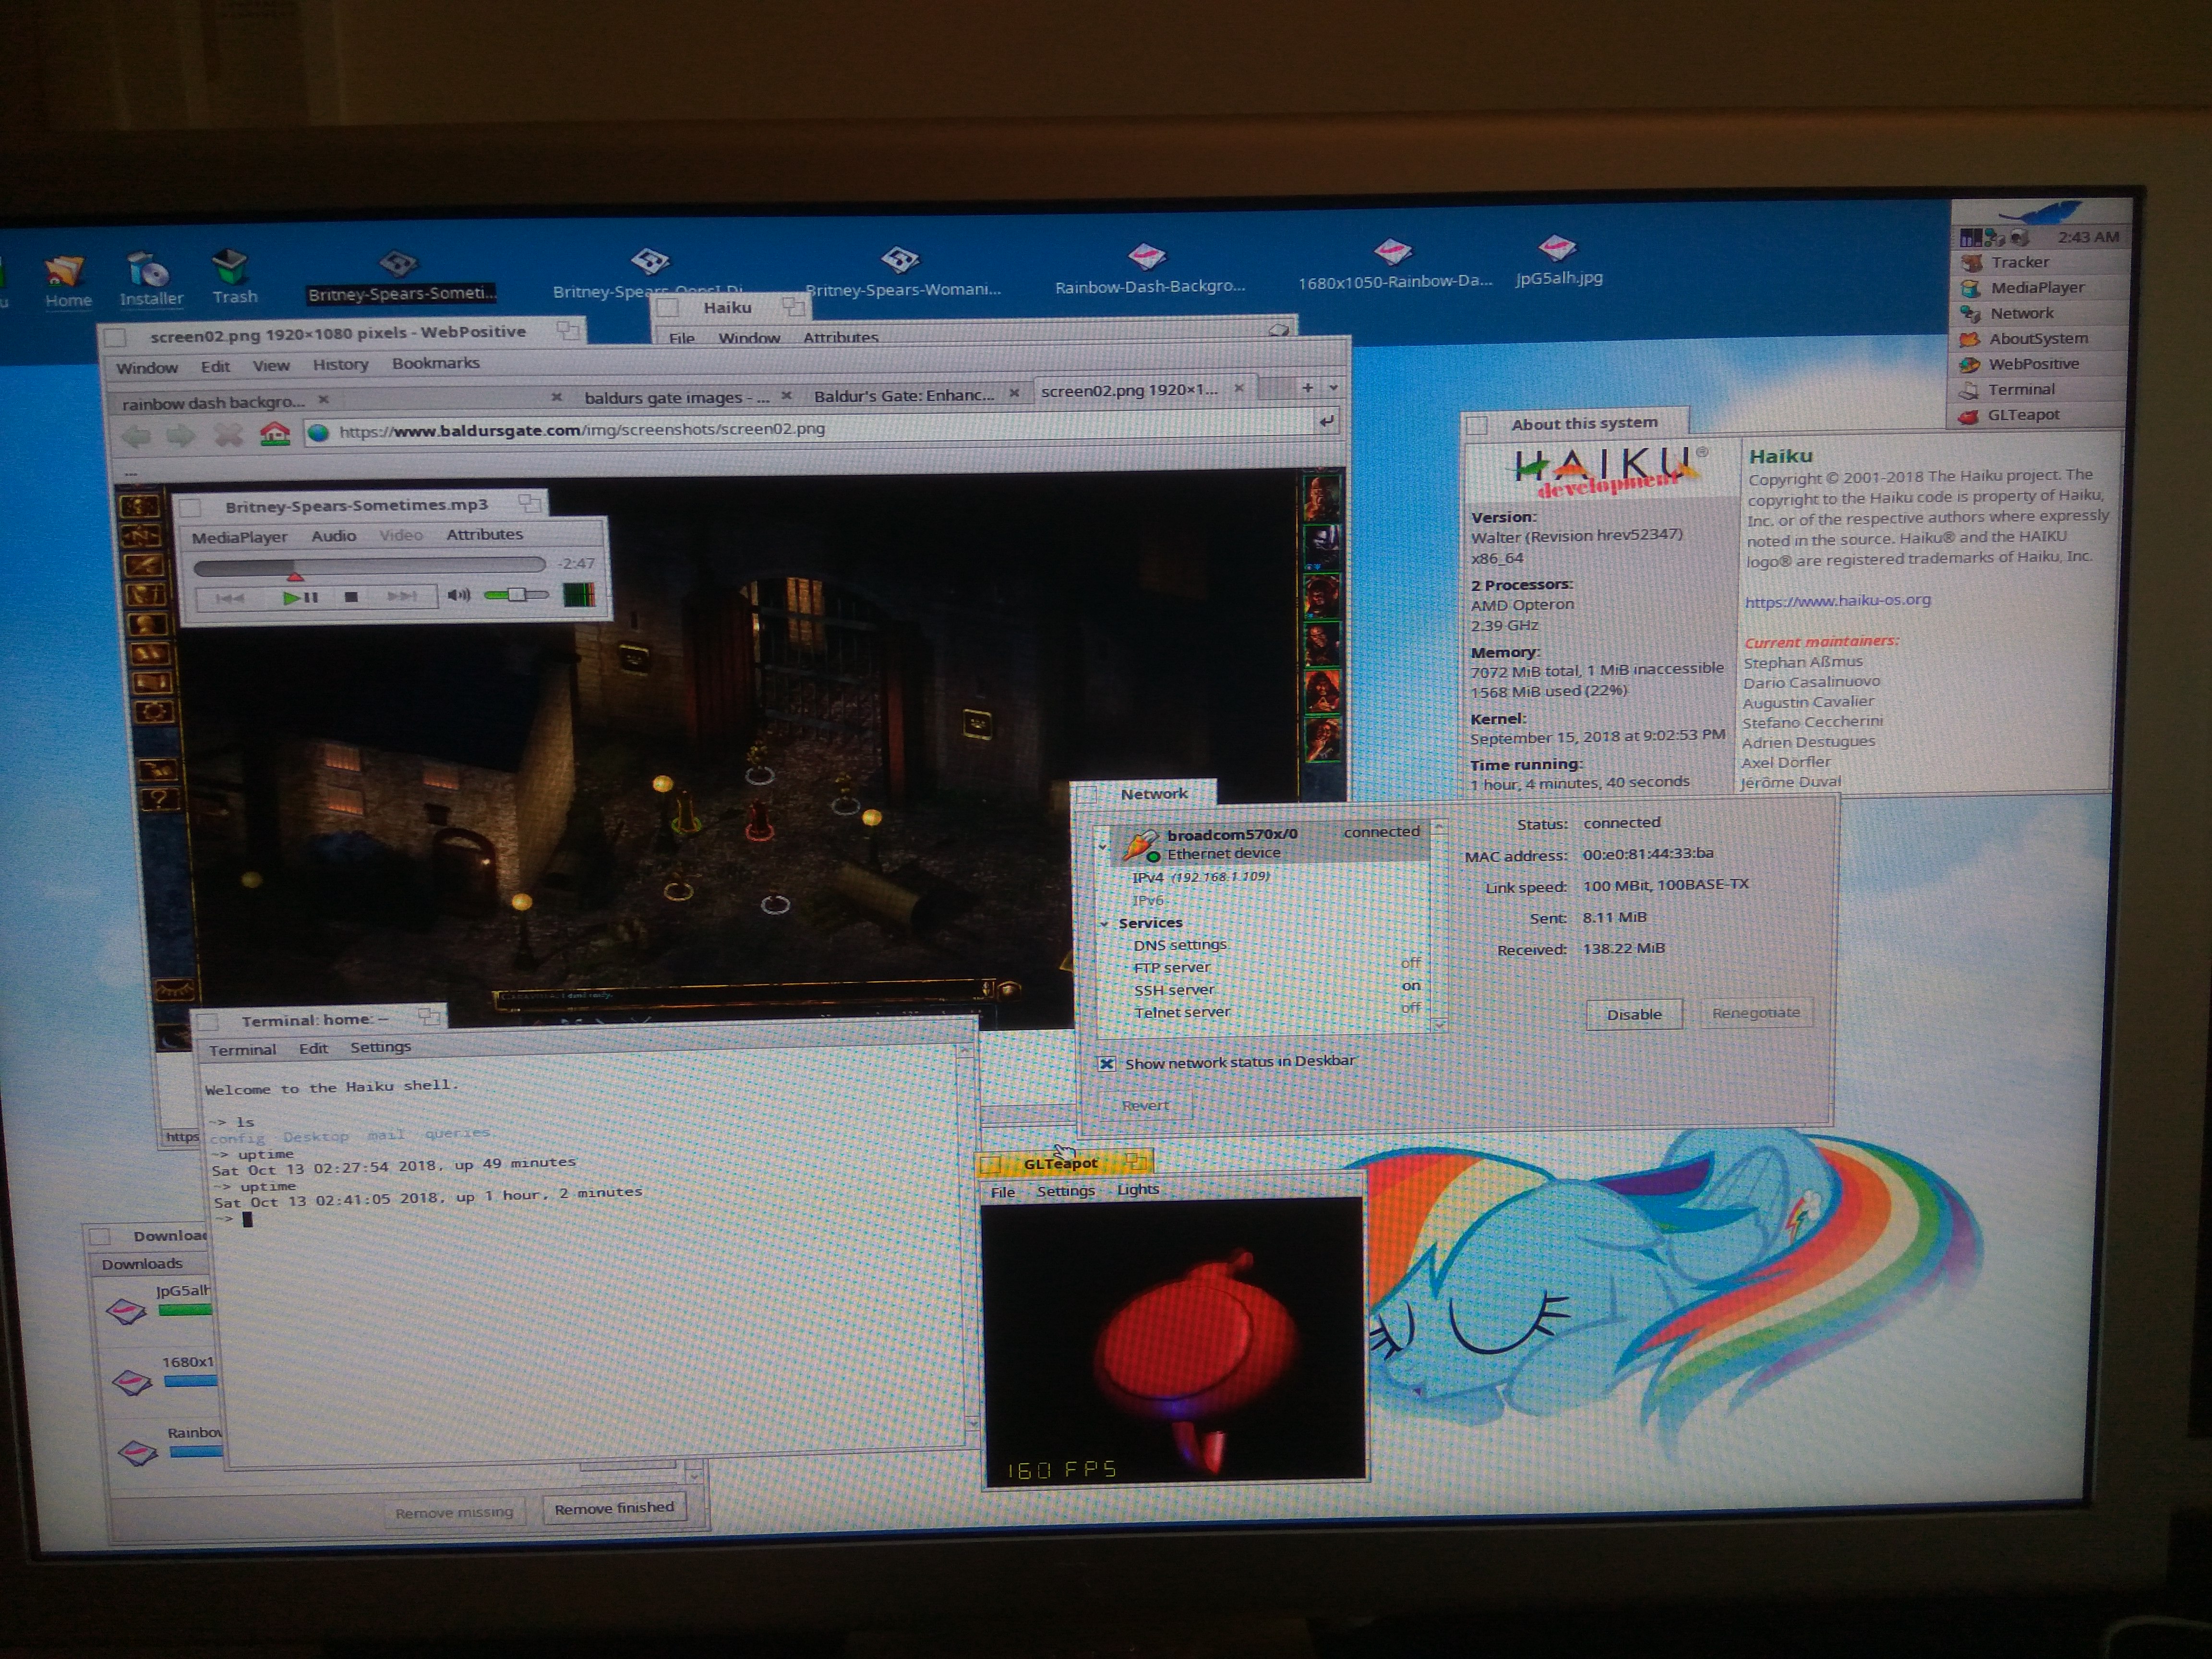Switch to the baldurs gate images tab
This screenshot has height=1659, width=2212.
[676, 397]
